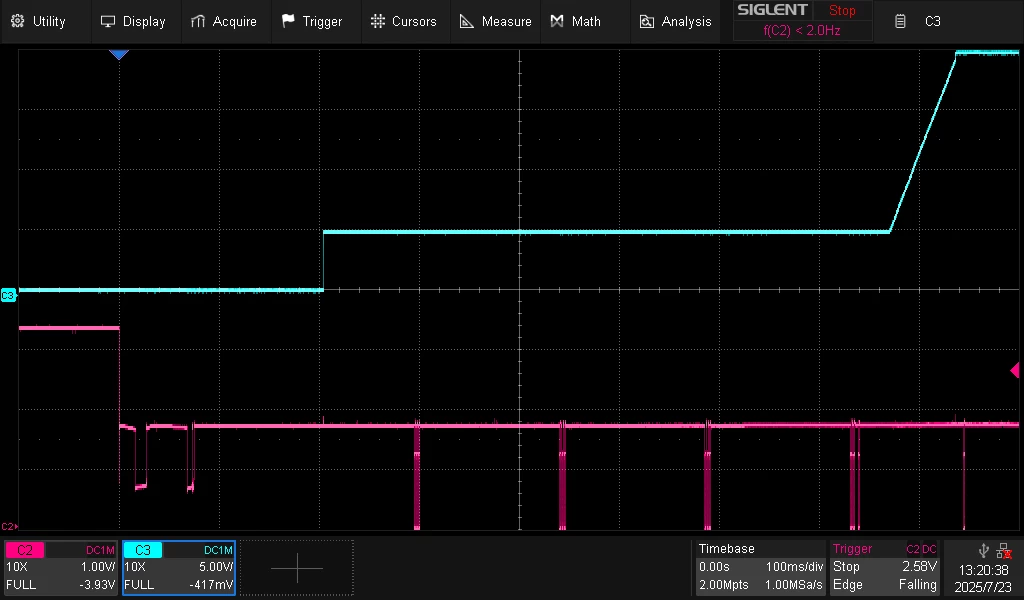Image resolution: width=1024 pixels, height=600 pixels.
Task: Click the blue trigger position marker
Action: (119, 55)
